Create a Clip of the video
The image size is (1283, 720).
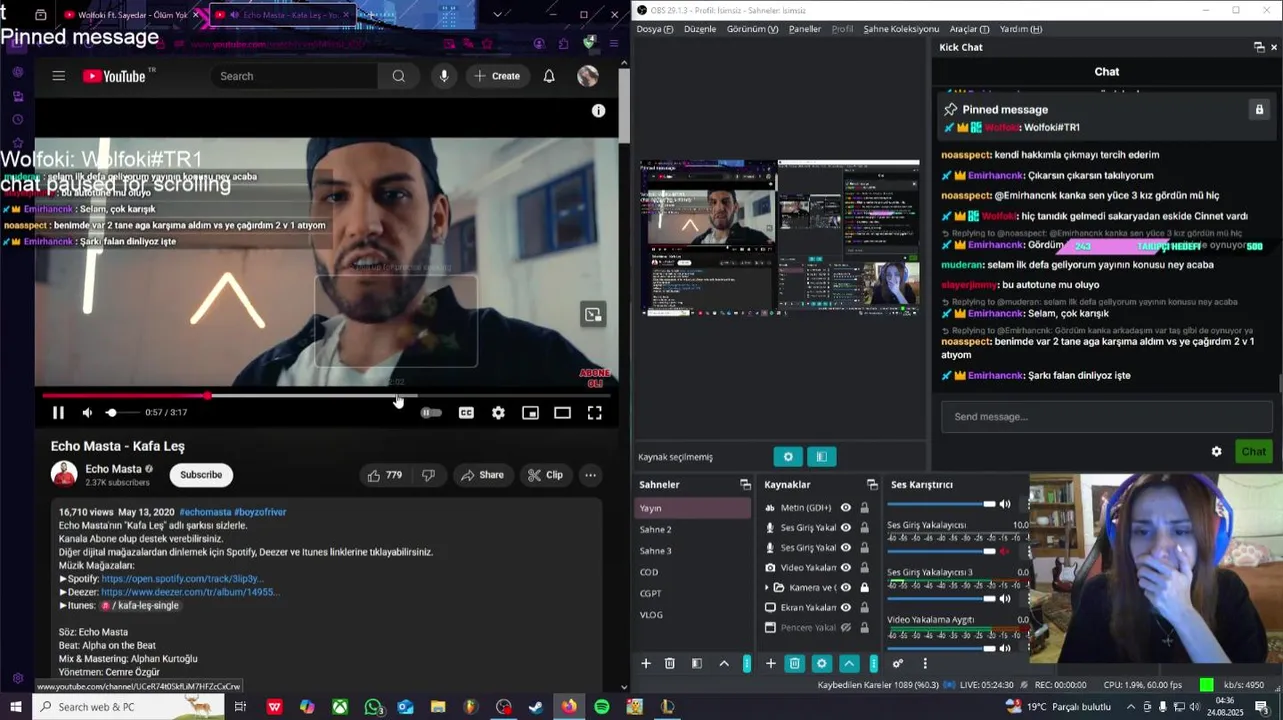(x=545, y=475)
